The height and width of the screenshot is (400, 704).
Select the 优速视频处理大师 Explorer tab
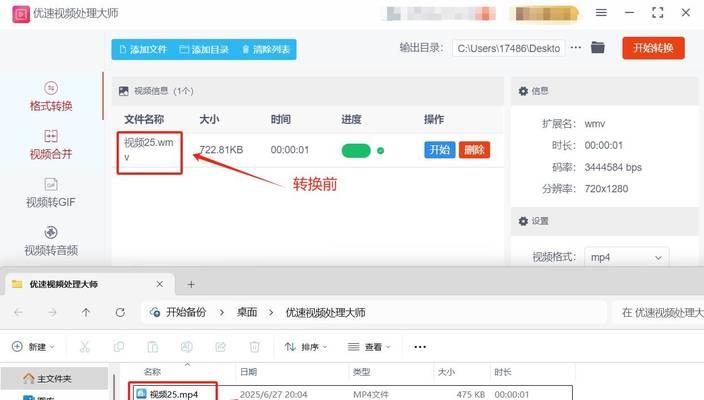click(88, 284)
